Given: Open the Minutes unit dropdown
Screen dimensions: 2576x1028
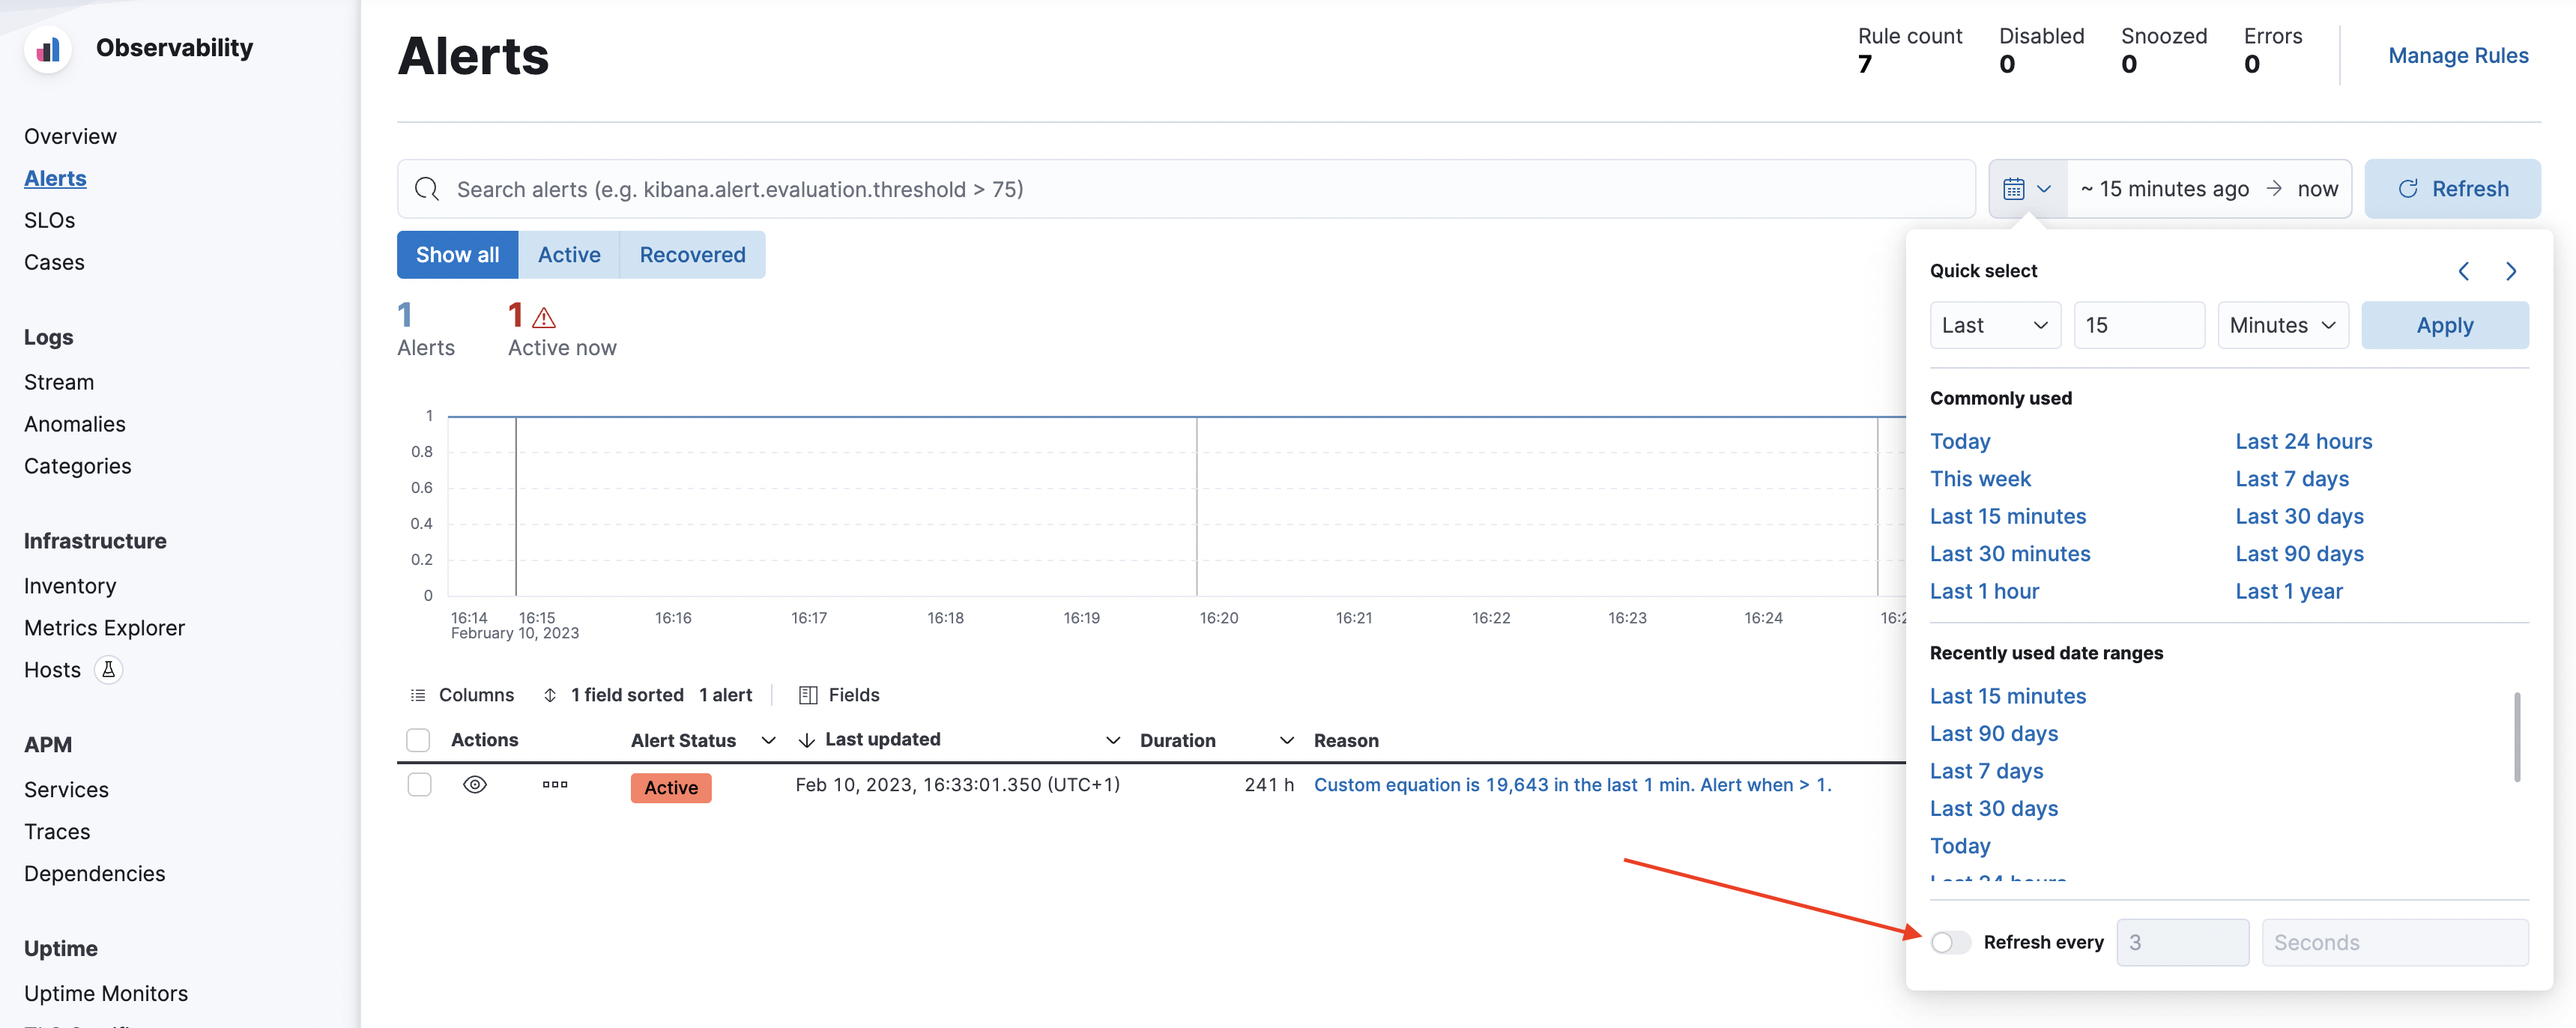Looking at the screenshot, I should pos(2283,324).
